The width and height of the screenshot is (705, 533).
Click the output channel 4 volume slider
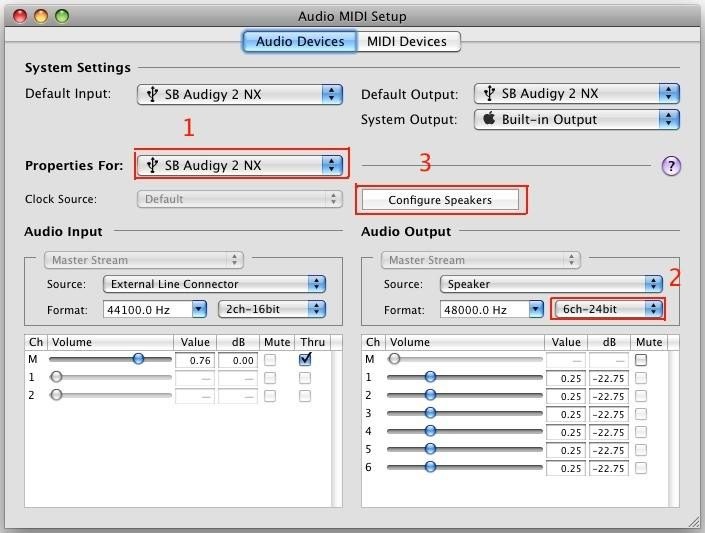[464, 431]
